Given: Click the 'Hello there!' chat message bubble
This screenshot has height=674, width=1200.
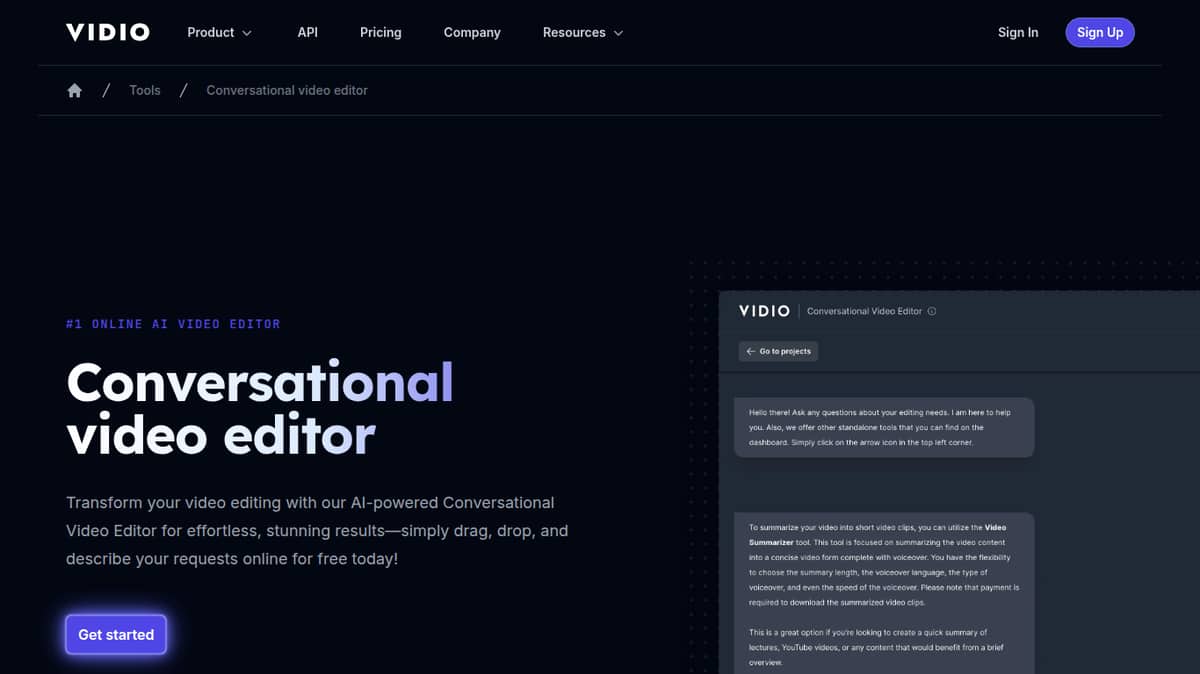Looking at the screenshot, I should [884, 427].
